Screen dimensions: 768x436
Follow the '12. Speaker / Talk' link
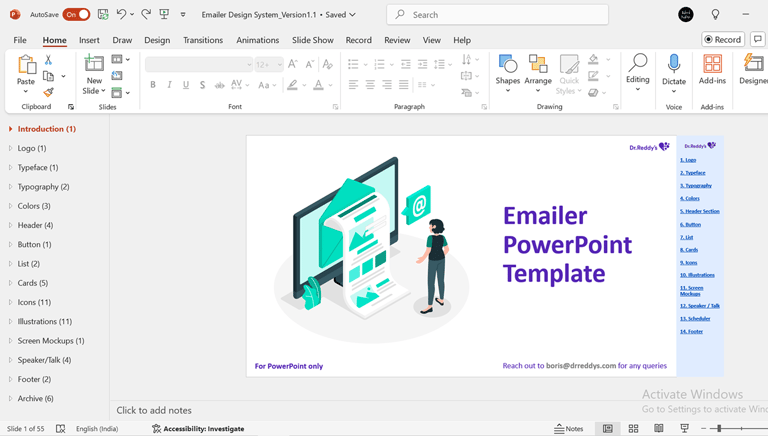pos(699,306)
